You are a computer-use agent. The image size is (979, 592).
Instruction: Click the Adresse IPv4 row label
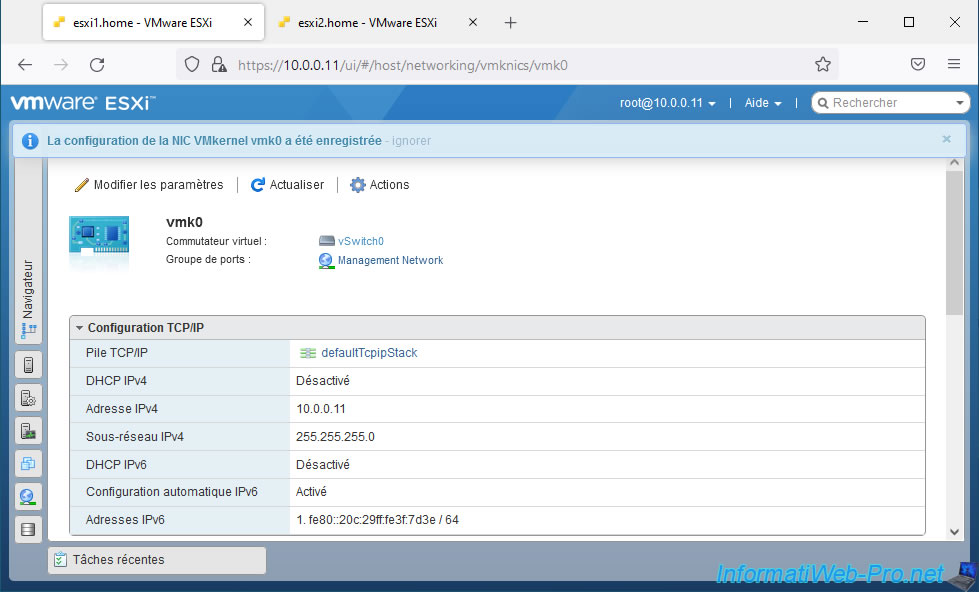[122, 409]
